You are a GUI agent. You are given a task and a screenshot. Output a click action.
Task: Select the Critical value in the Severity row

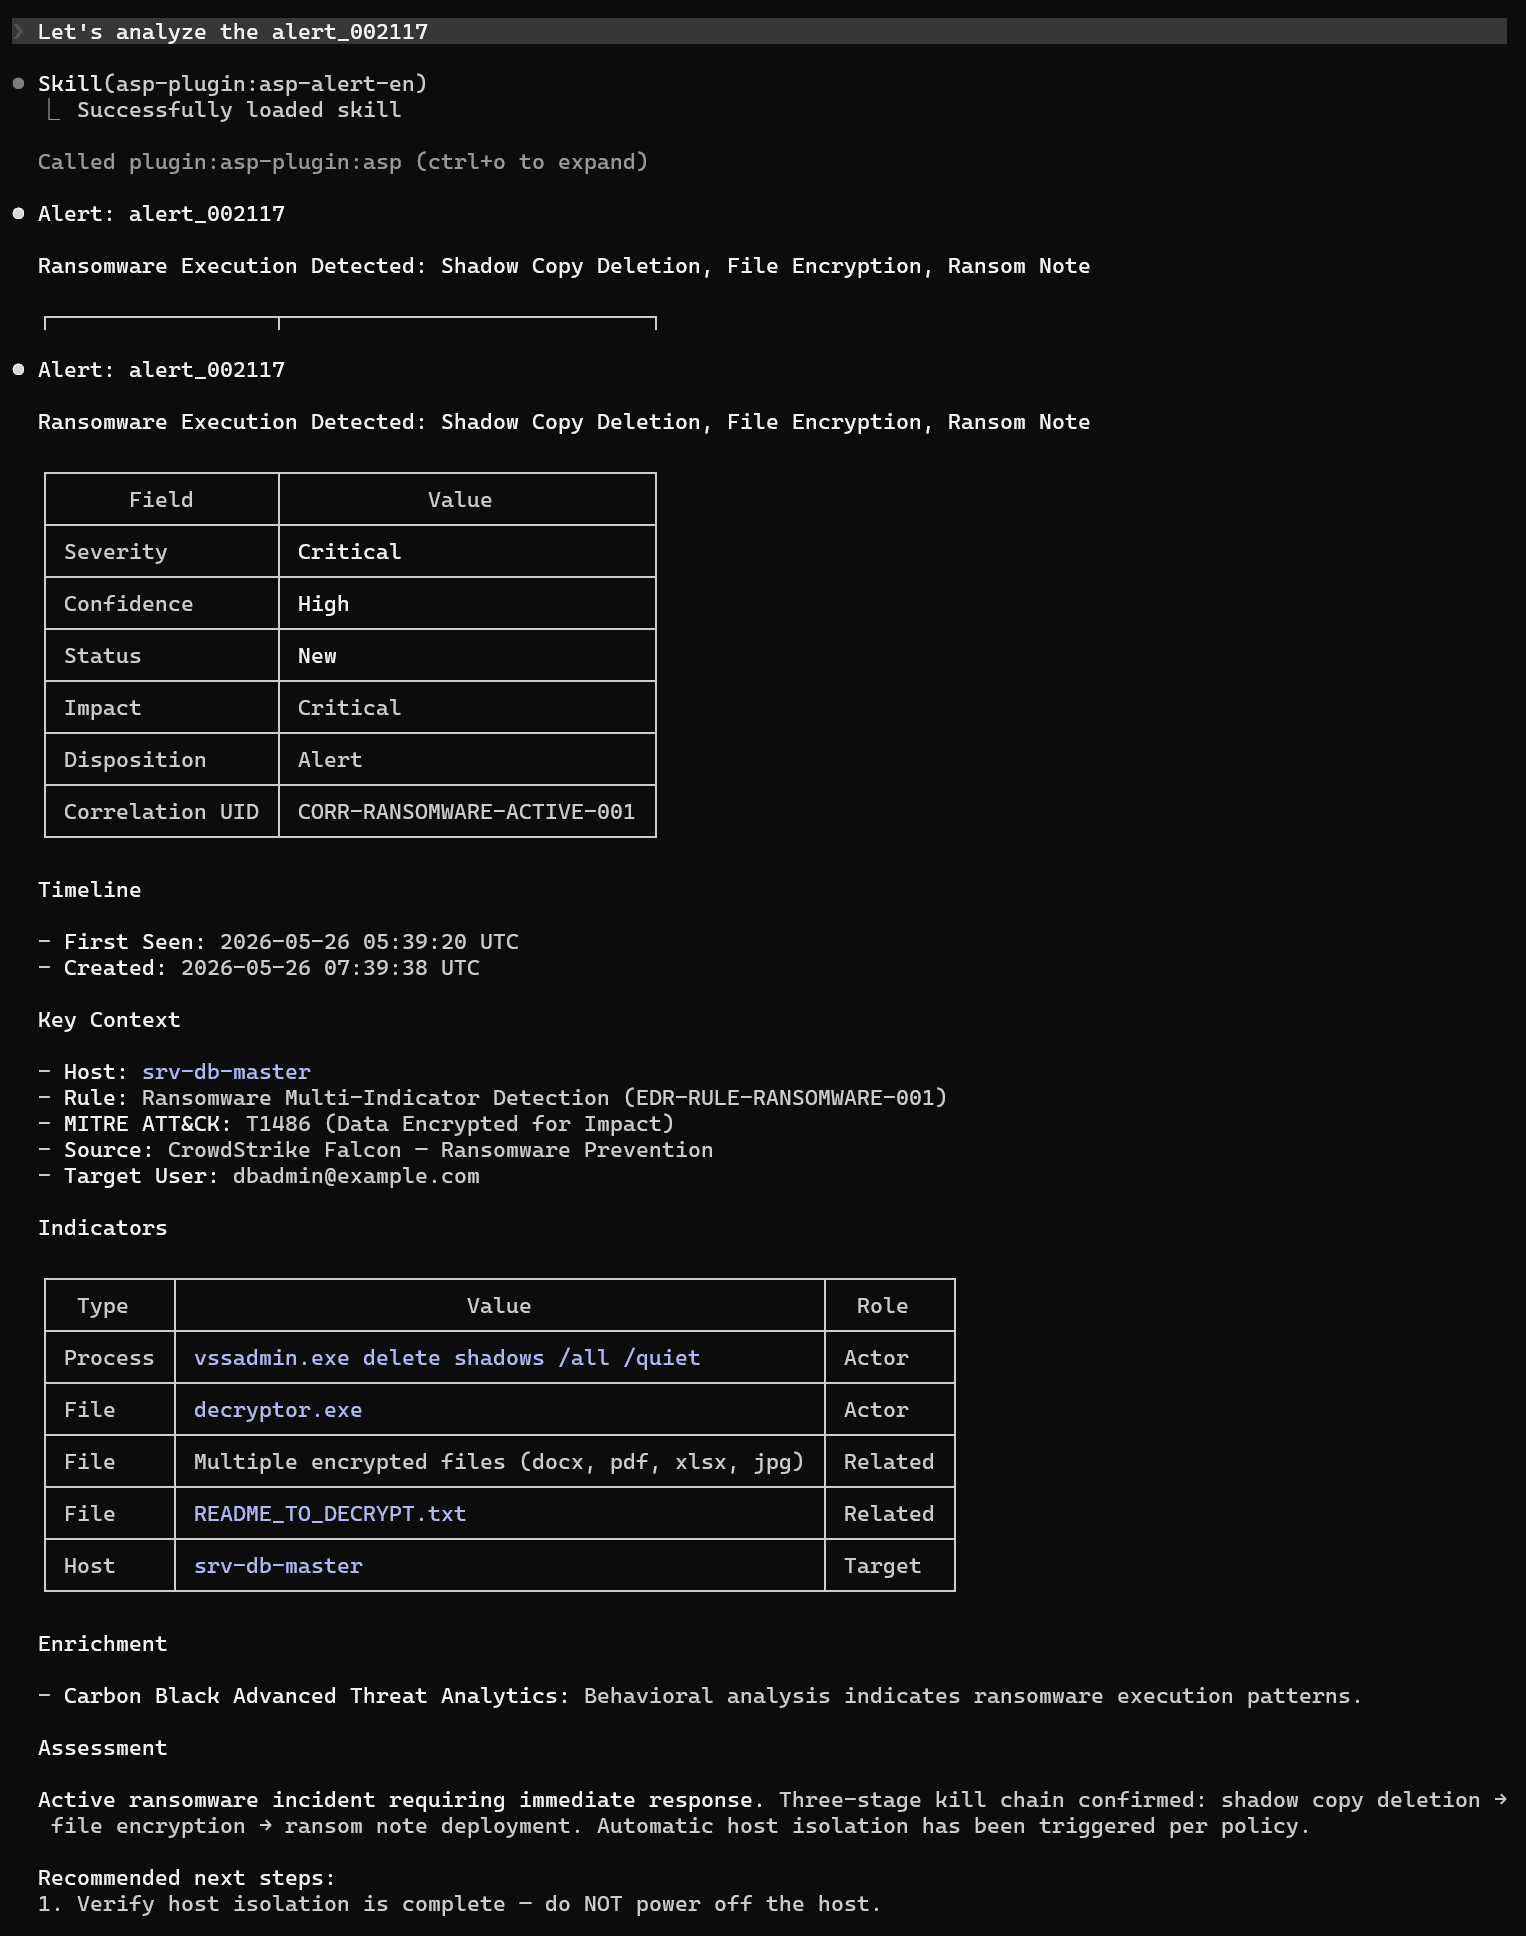pos(349,552)
